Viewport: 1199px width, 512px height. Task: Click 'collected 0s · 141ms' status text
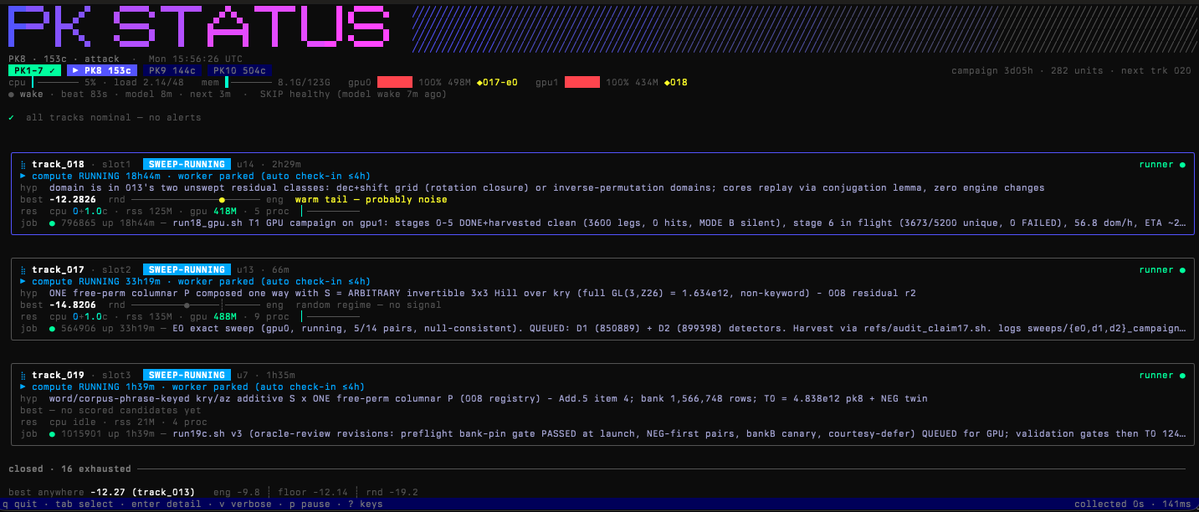coord(1131,504)
